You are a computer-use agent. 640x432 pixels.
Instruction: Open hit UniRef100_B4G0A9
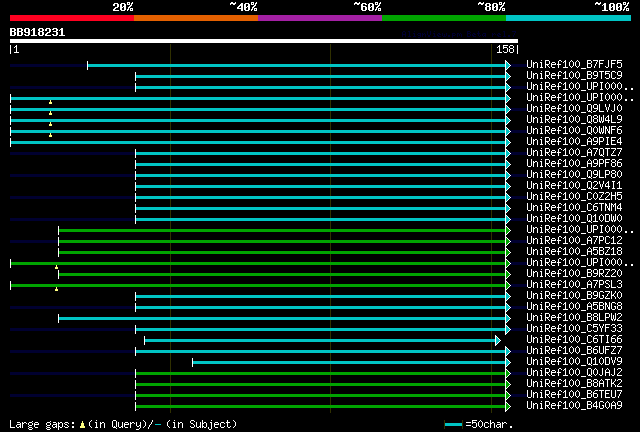(574, 406)
